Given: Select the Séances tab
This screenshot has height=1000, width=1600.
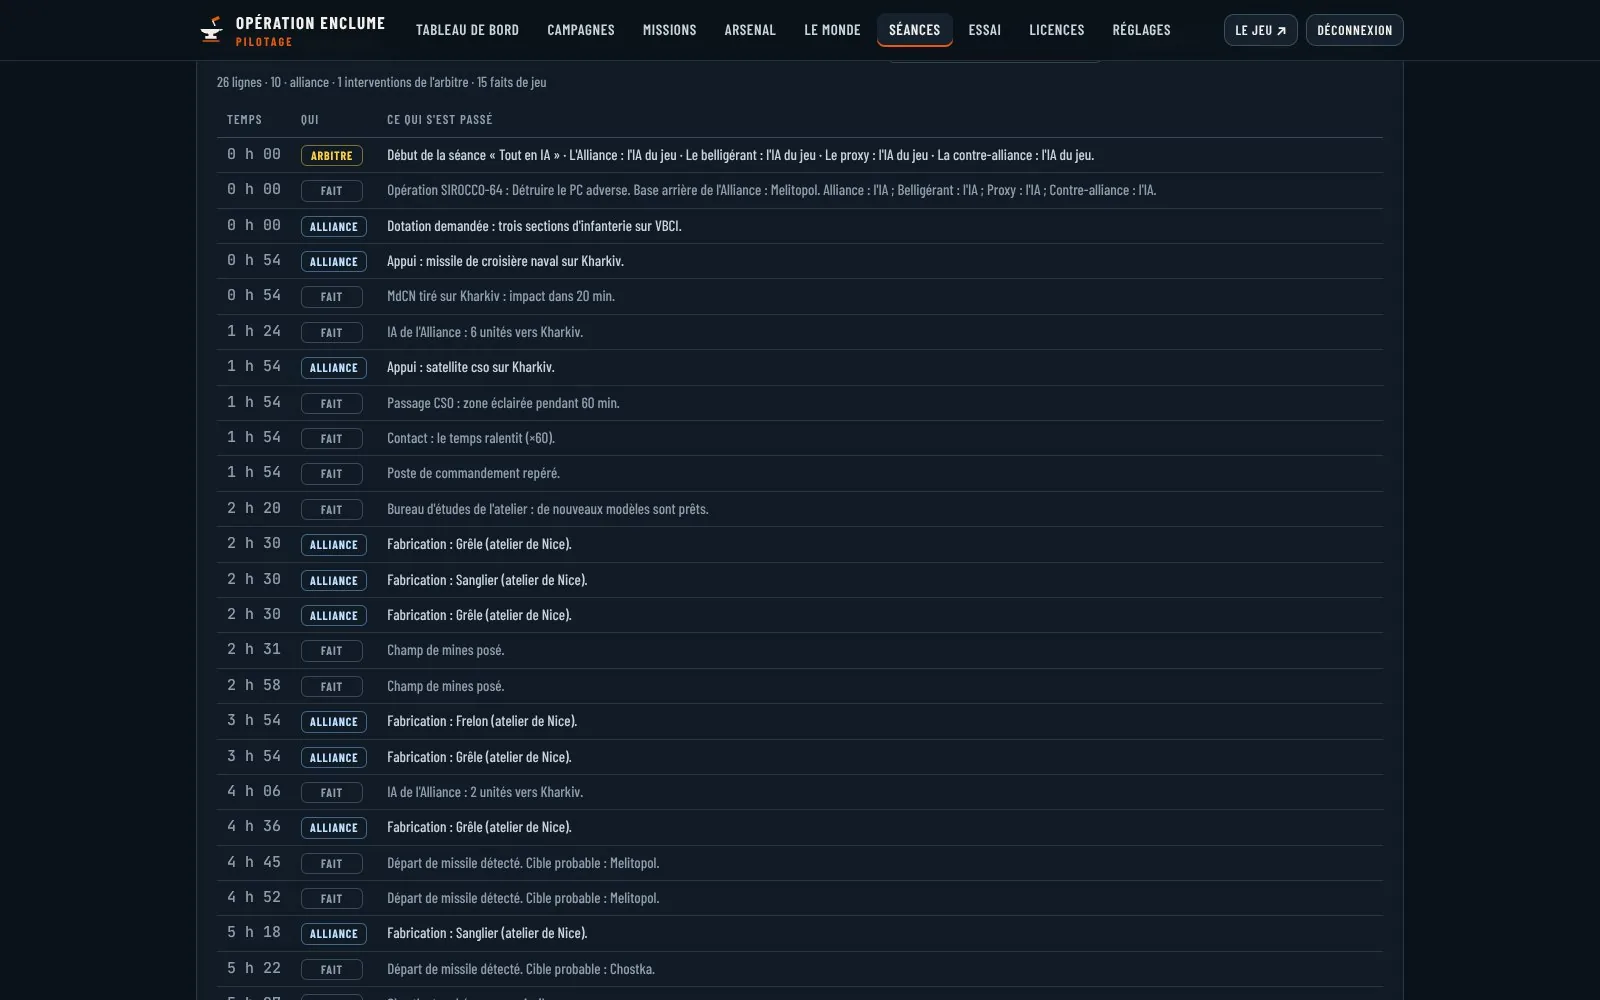Looking at the screenshot, I should pos(915,30).
